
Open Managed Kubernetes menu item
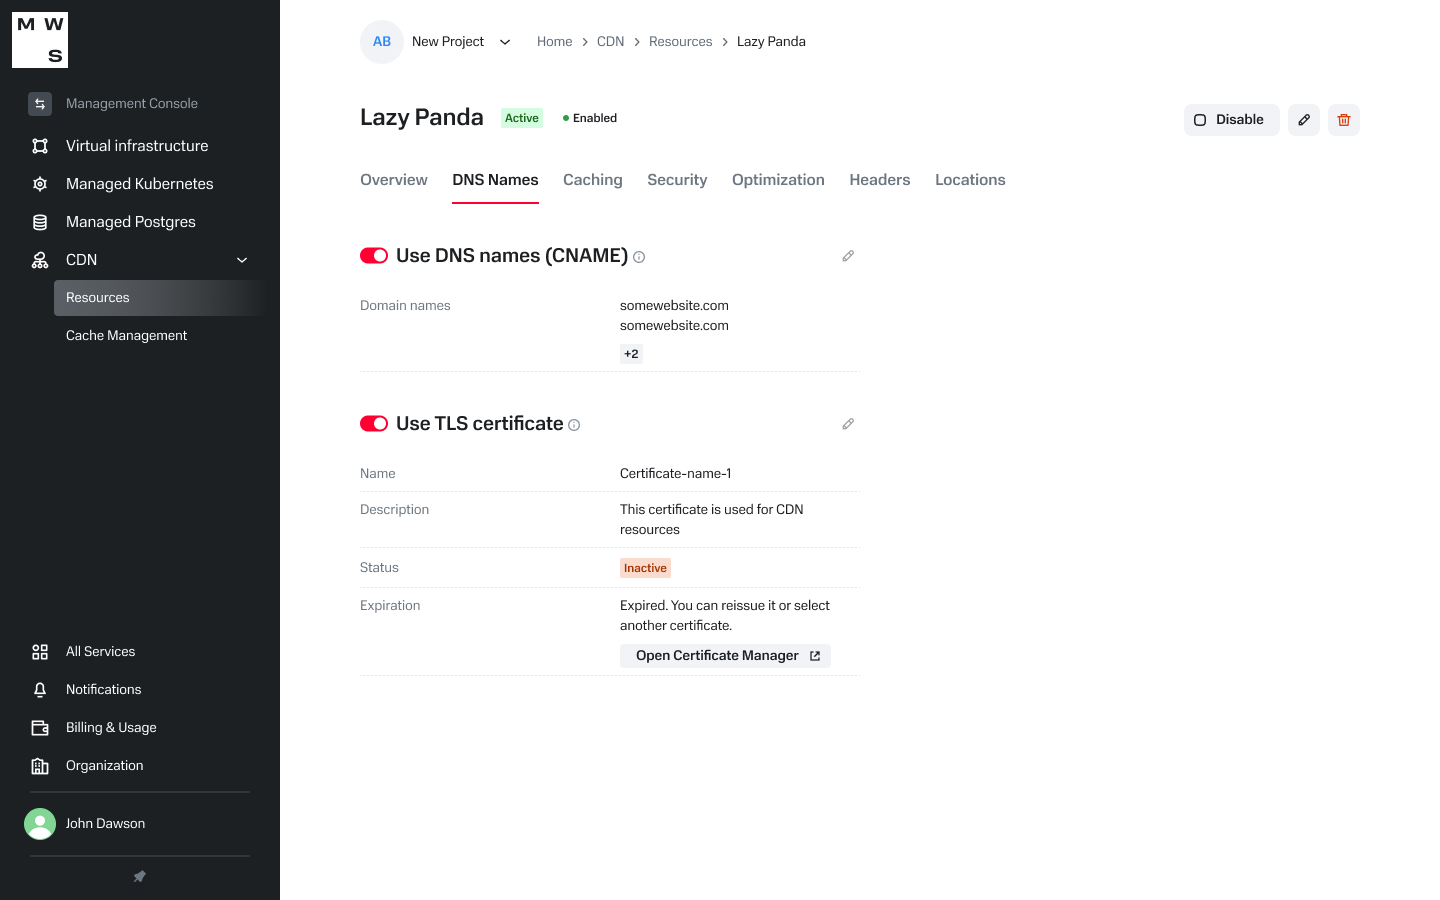click(x=140, y=184)
